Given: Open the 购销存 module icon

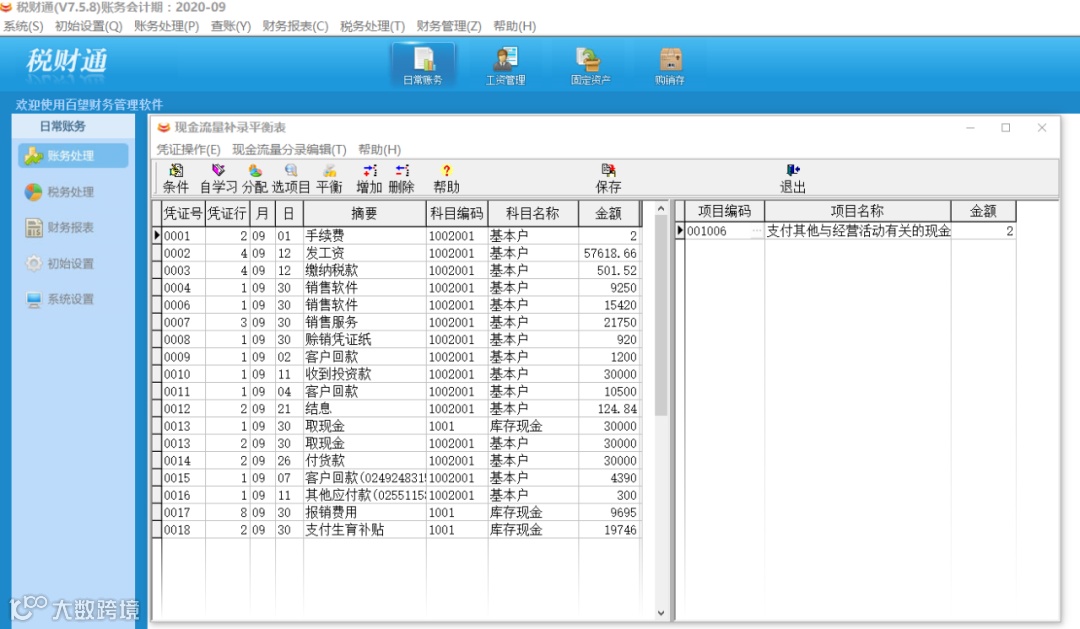Looking at the screenshot, I should (x=669, y=65).
